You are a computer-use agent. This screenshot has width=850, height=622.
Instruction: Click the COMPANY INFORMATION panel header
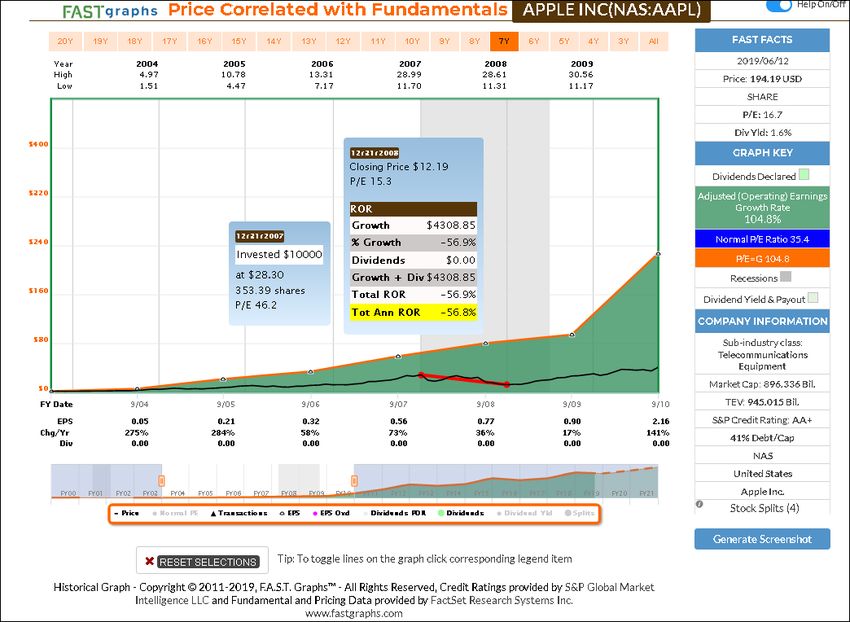(762, 321)
